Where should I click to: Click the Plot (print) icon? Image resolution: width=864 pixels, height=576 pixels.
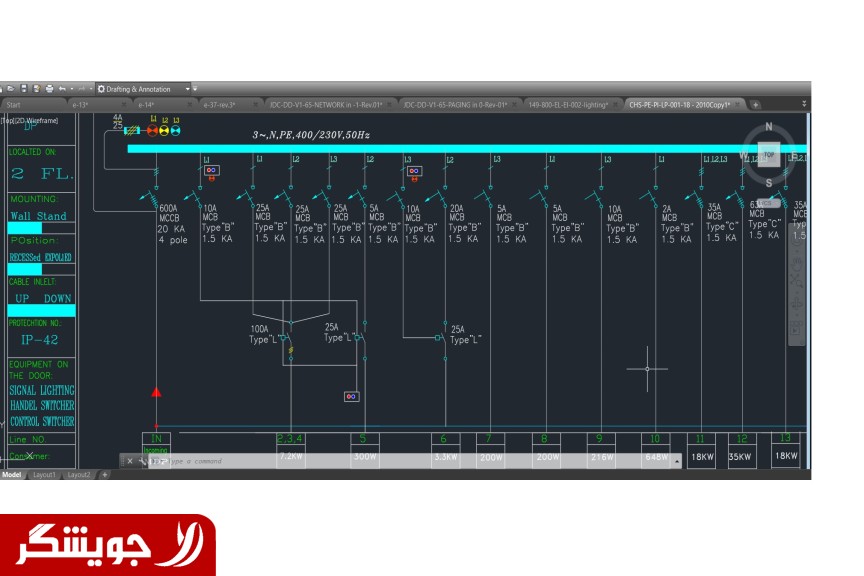click(x=50, y=88)
